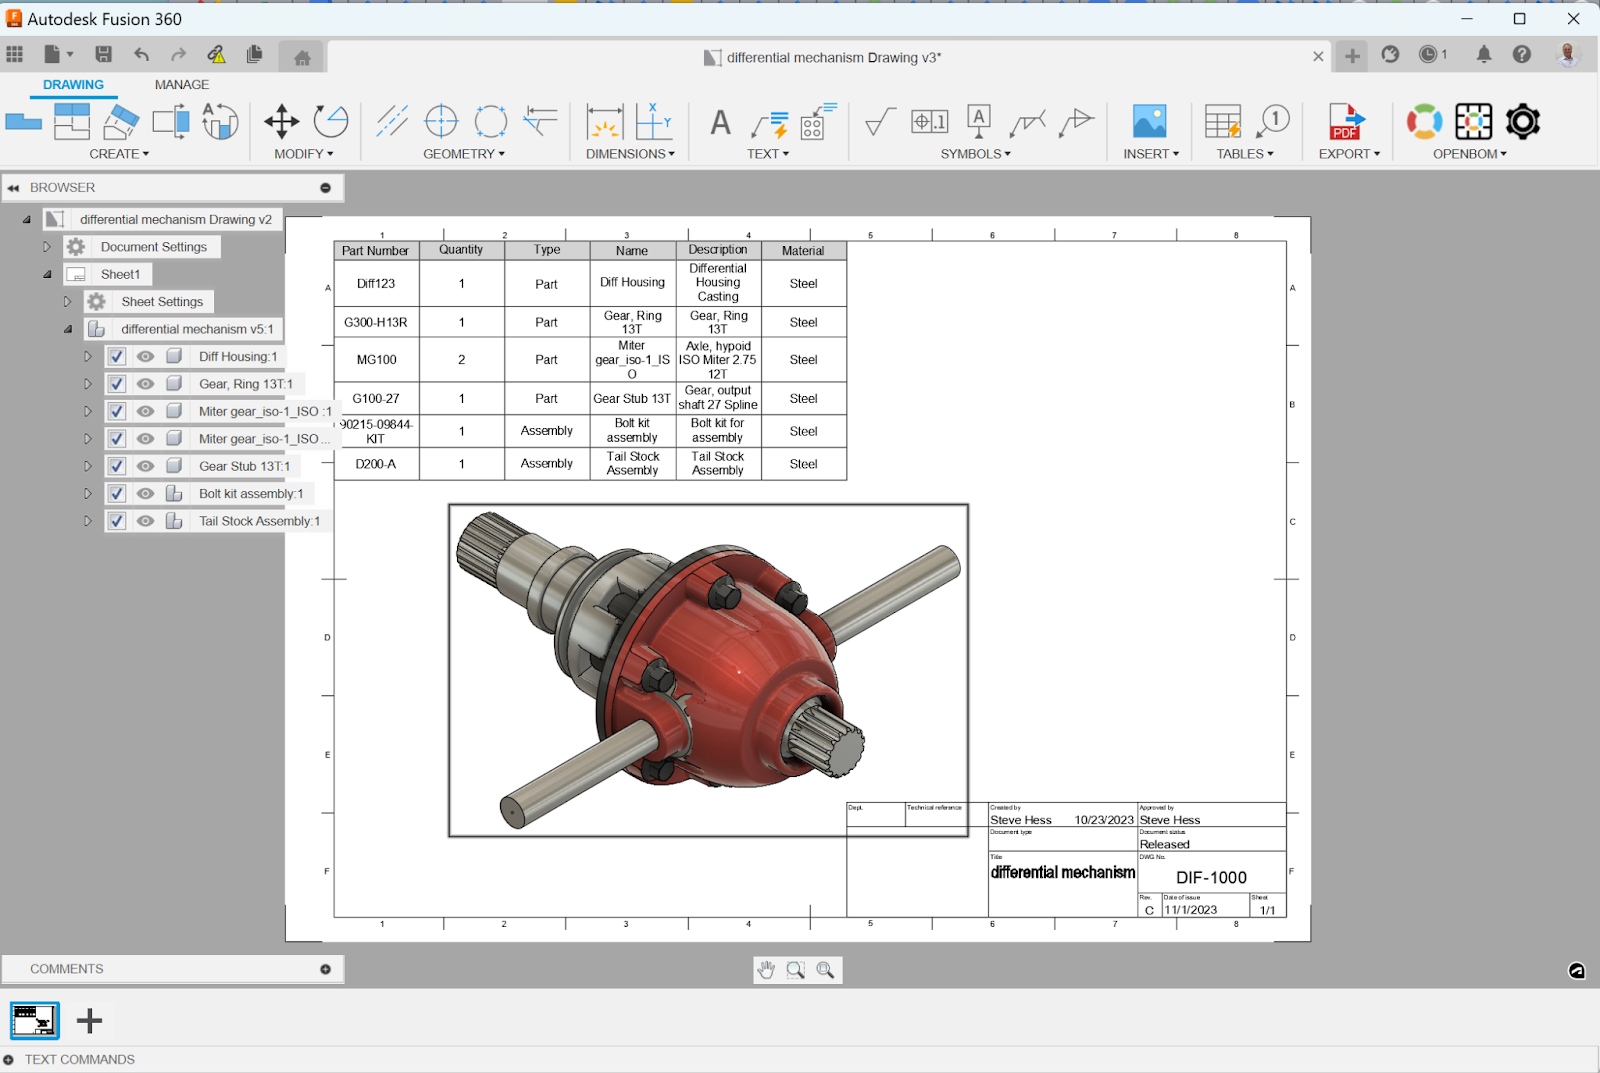Click the Insert Image icon
The image size is (1600, 1073).
1149,122
